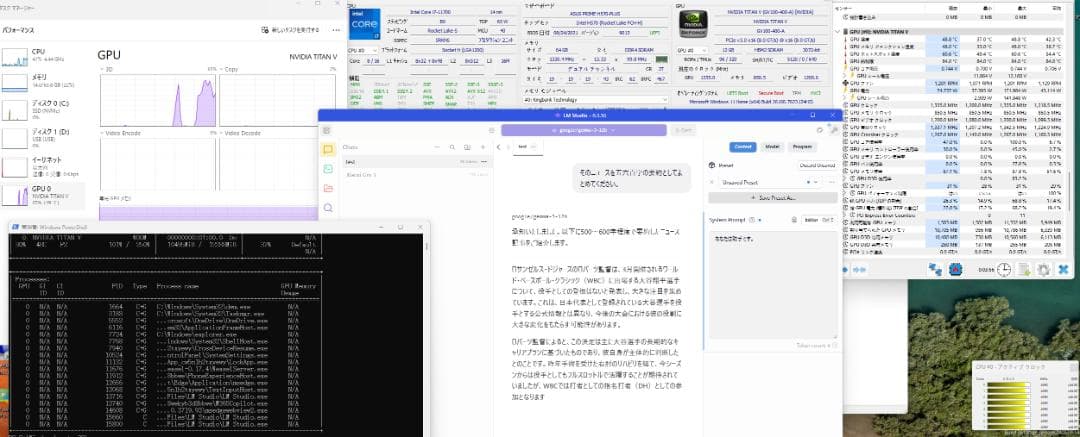The width and height of the screenshot is (1080, 437).
Task: Toggle the LM Studio left sidebar panel icon
Action: coord(326,130)
